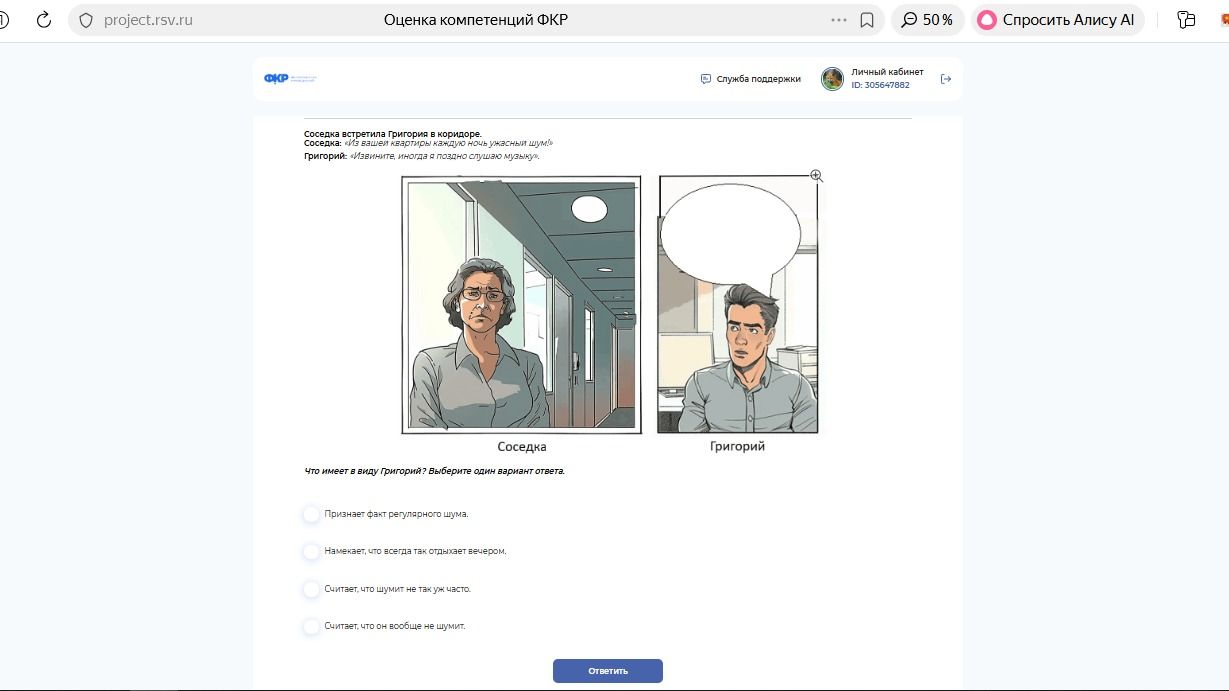Click the support chat icon
Screen dimensions: 1229x691
point(706,79)
